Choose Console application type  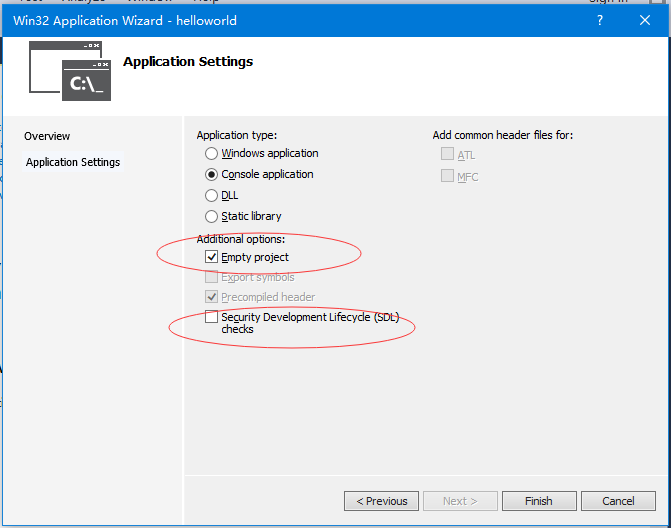211,174
